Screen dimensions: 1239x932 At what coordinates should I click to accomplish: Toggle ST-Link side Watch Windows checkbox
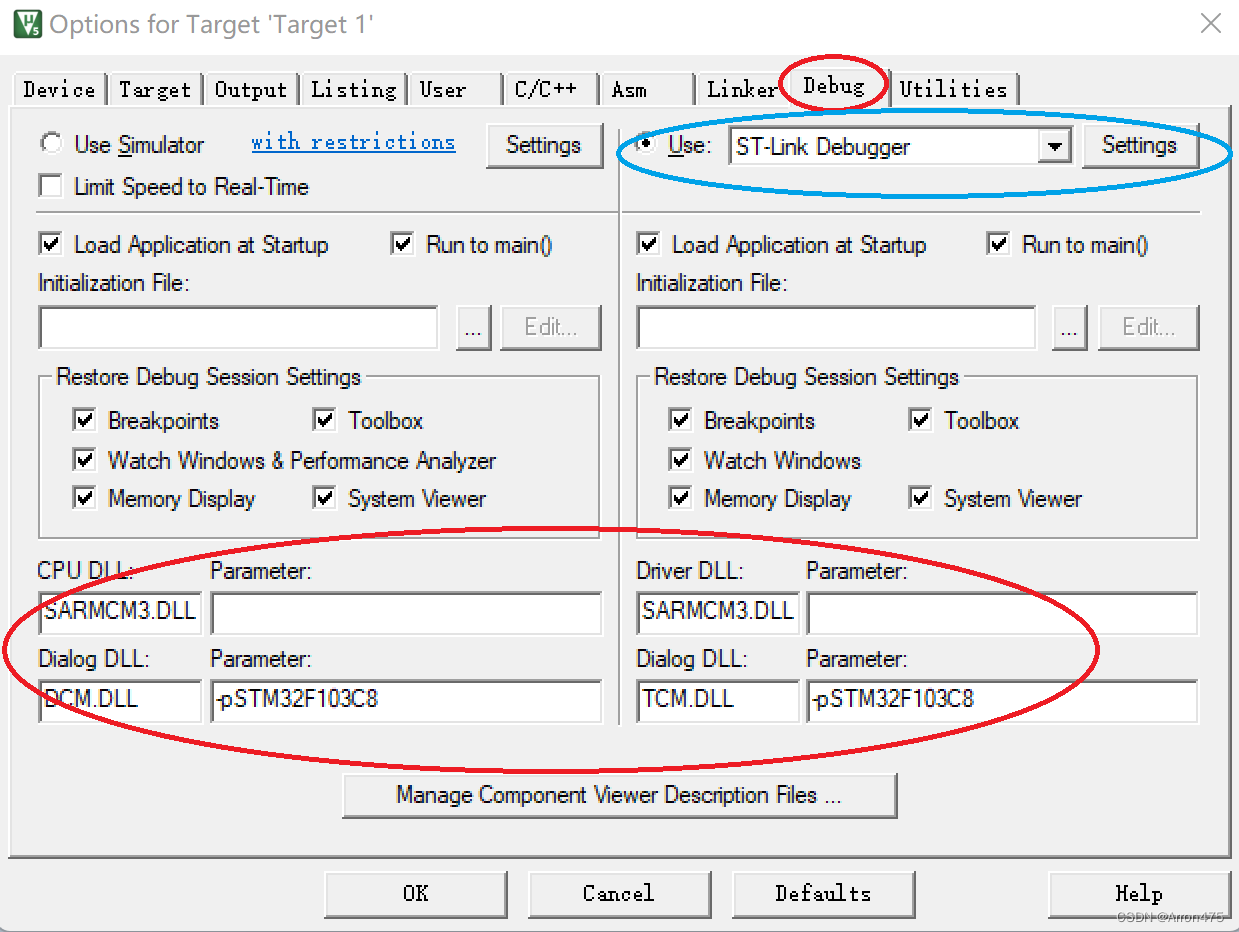(x=680, y=460)
